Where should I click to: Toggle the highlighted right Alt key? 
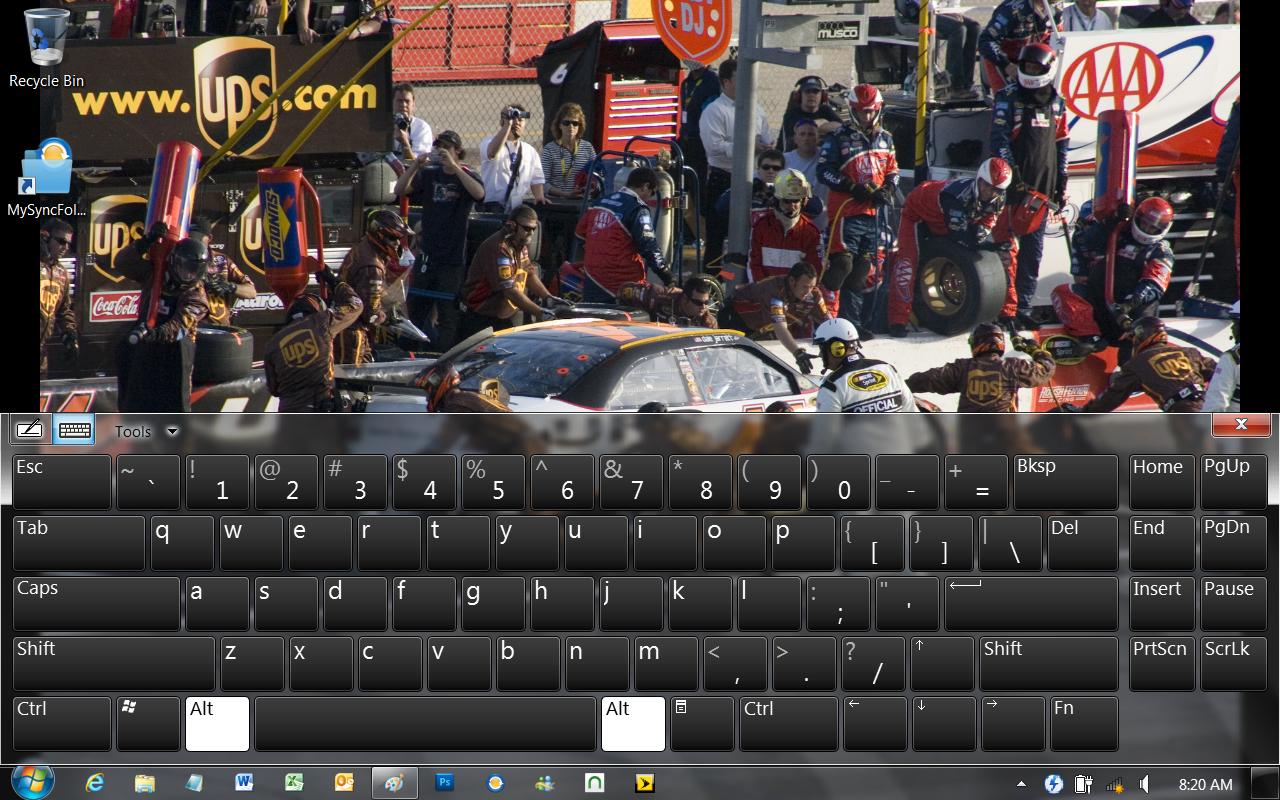633,724
